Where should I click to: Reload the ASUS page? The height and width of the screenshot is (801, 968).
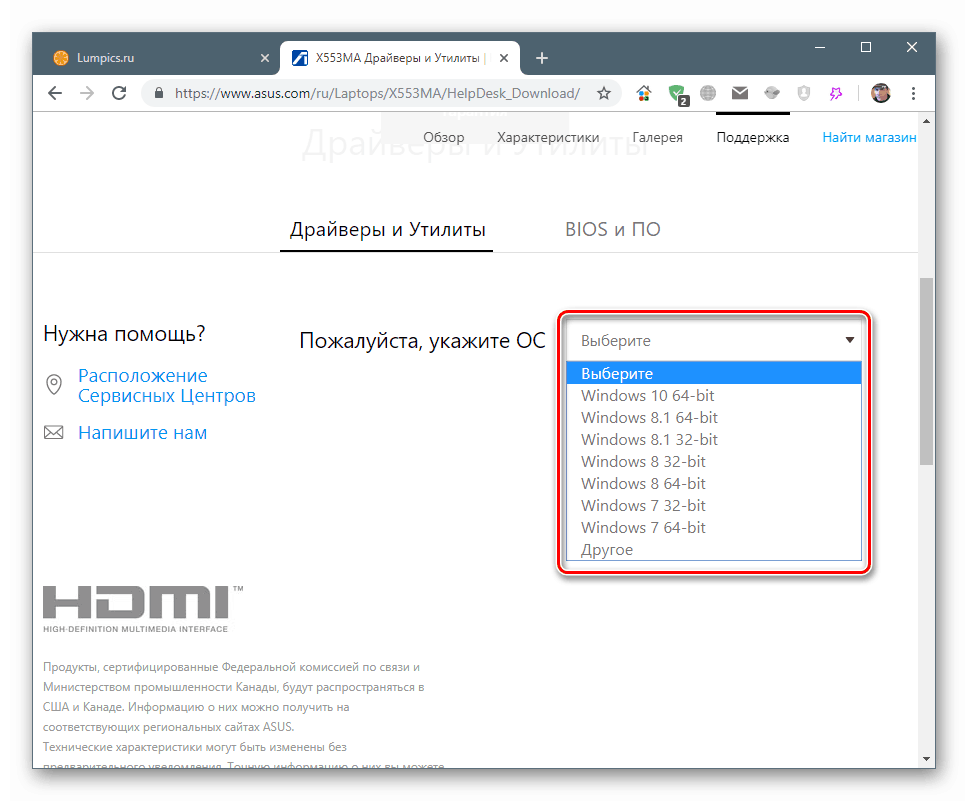(119, 93)
